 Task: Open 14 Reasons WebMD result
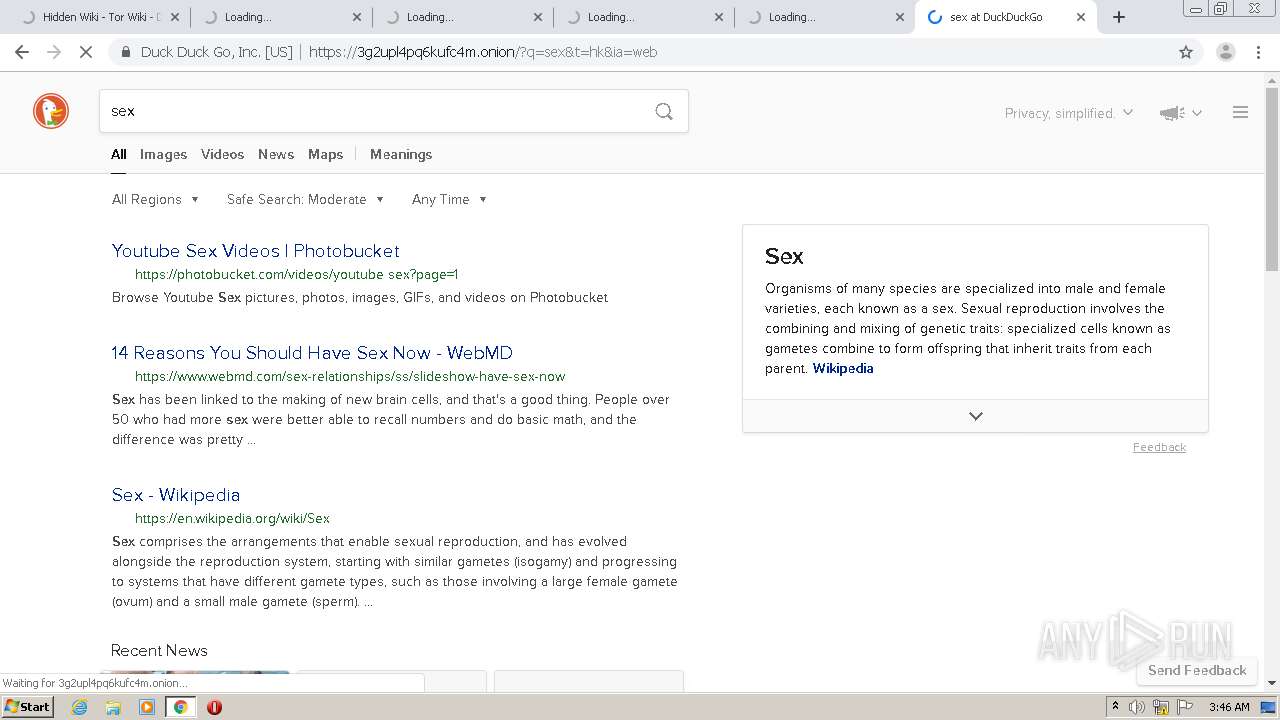312,353
